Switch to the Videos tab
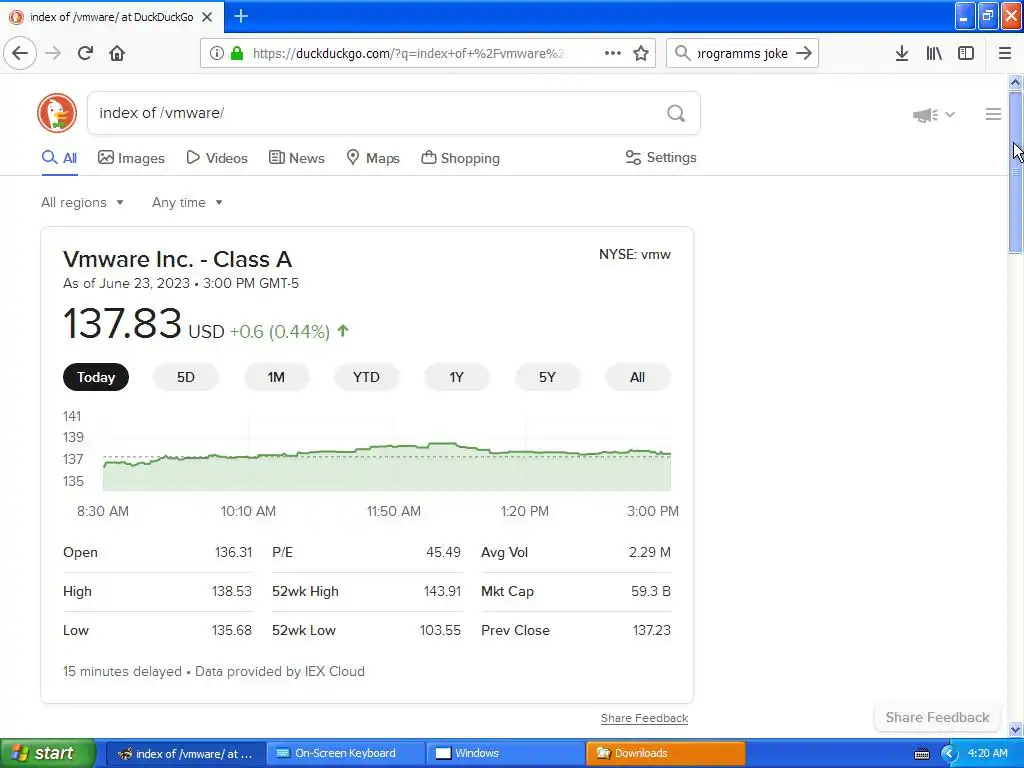1024x768 pixels. click(x=217, y=158)
